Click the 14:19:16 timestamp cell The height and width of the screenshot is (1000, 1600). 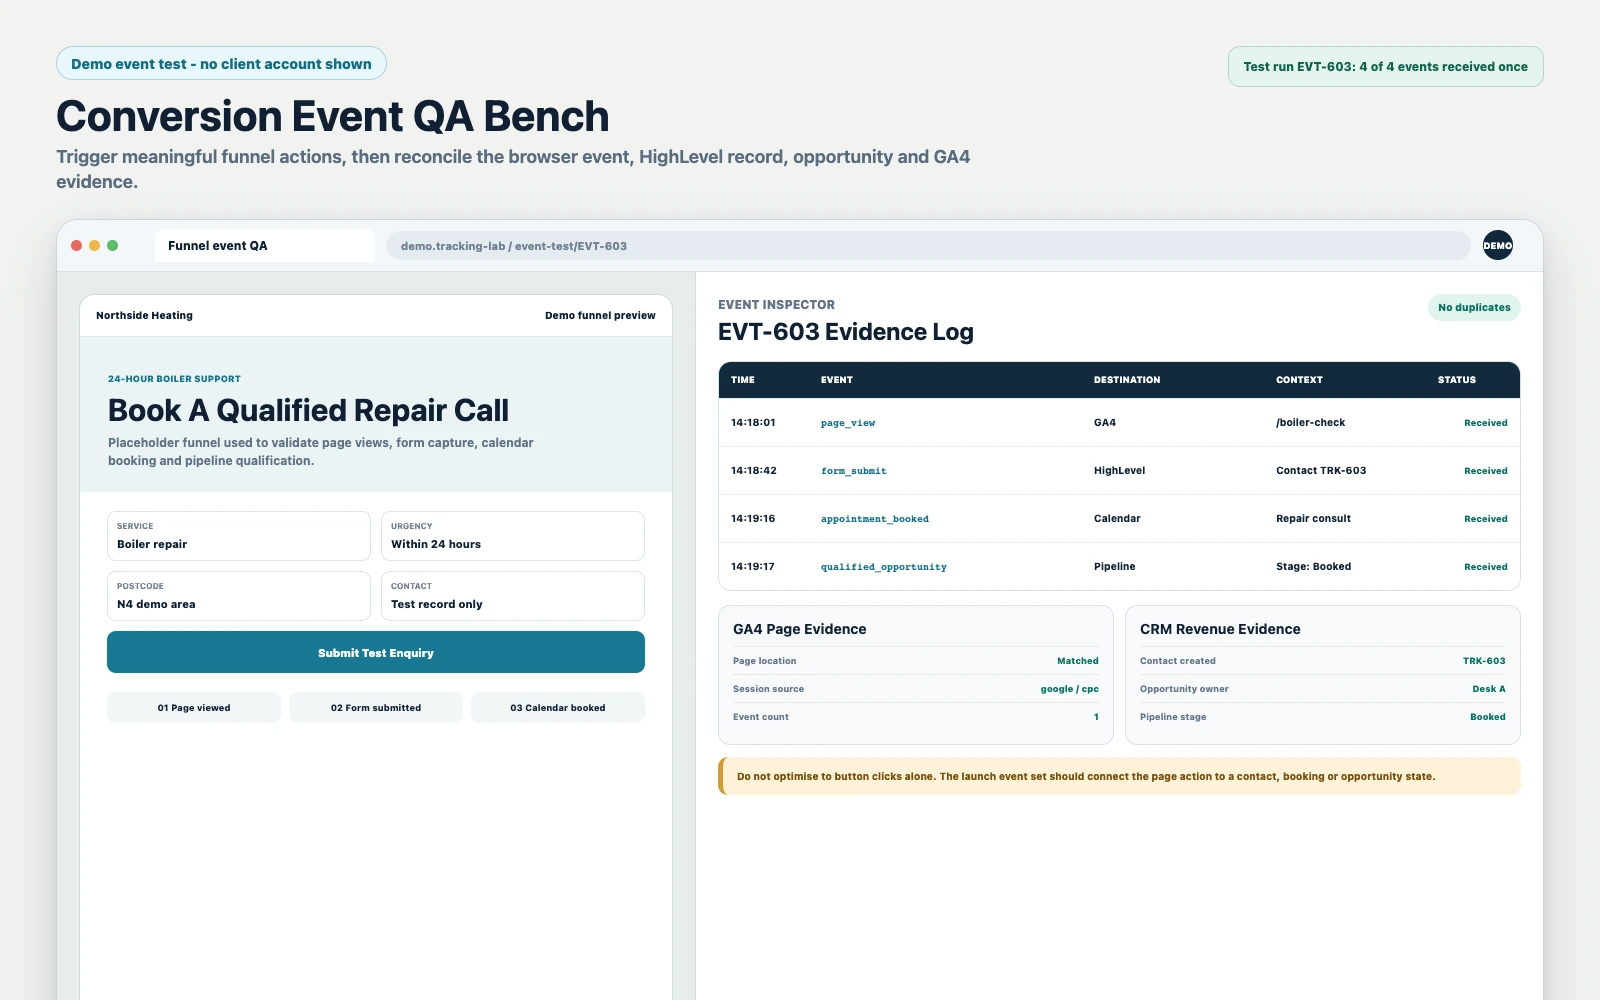tap(753, 518)
